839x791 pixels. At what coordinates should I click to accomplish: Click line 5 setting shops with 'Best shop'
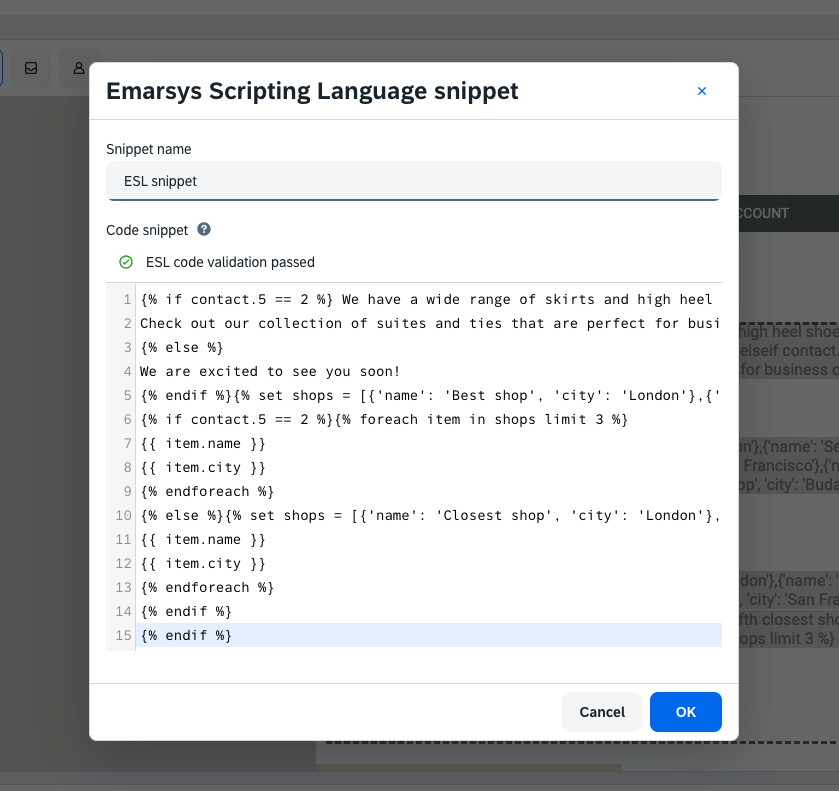(430, 396)
